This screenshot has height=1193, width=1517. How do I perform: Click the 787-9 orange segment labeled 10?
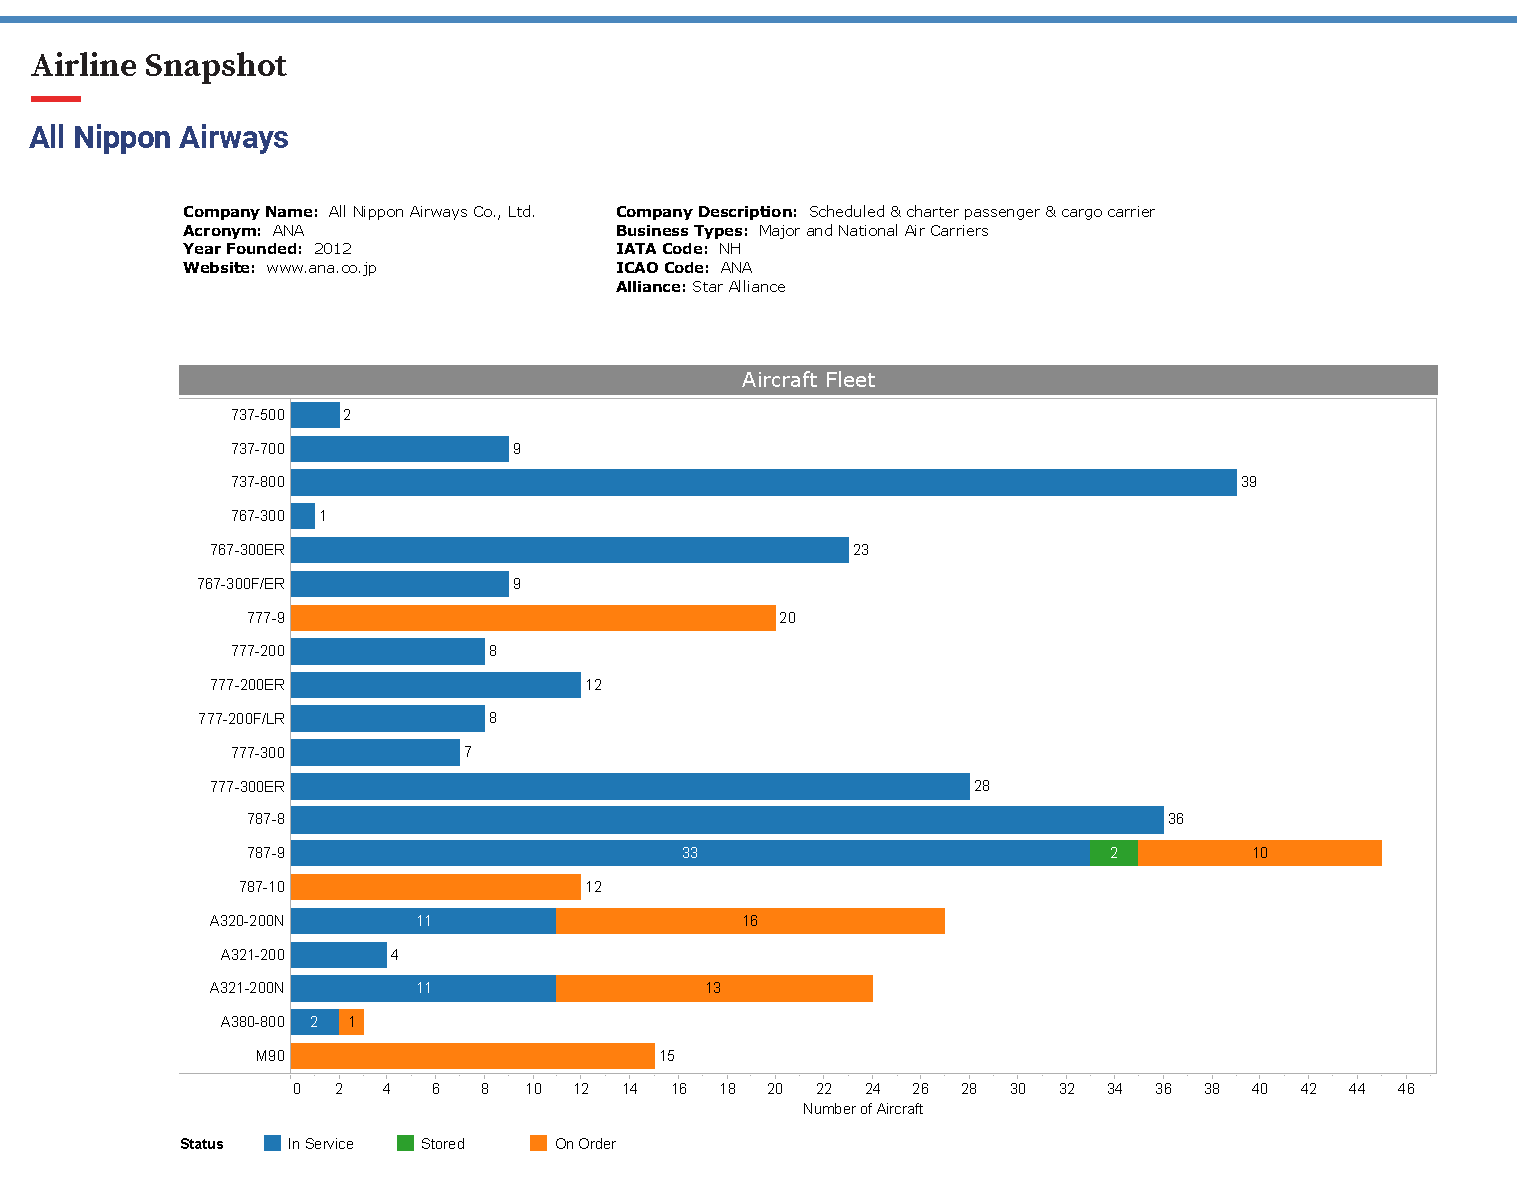click(1259, 853)
